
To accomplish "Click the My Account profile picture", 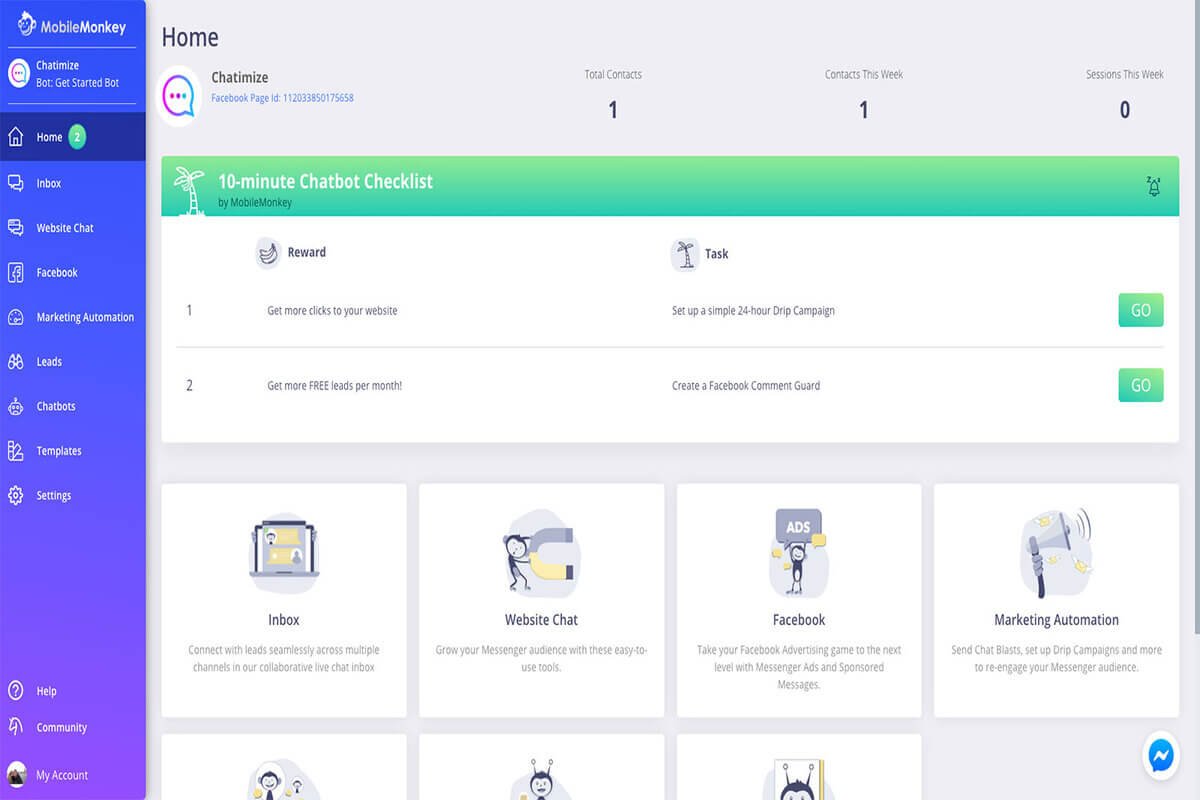I will point(16,775).
